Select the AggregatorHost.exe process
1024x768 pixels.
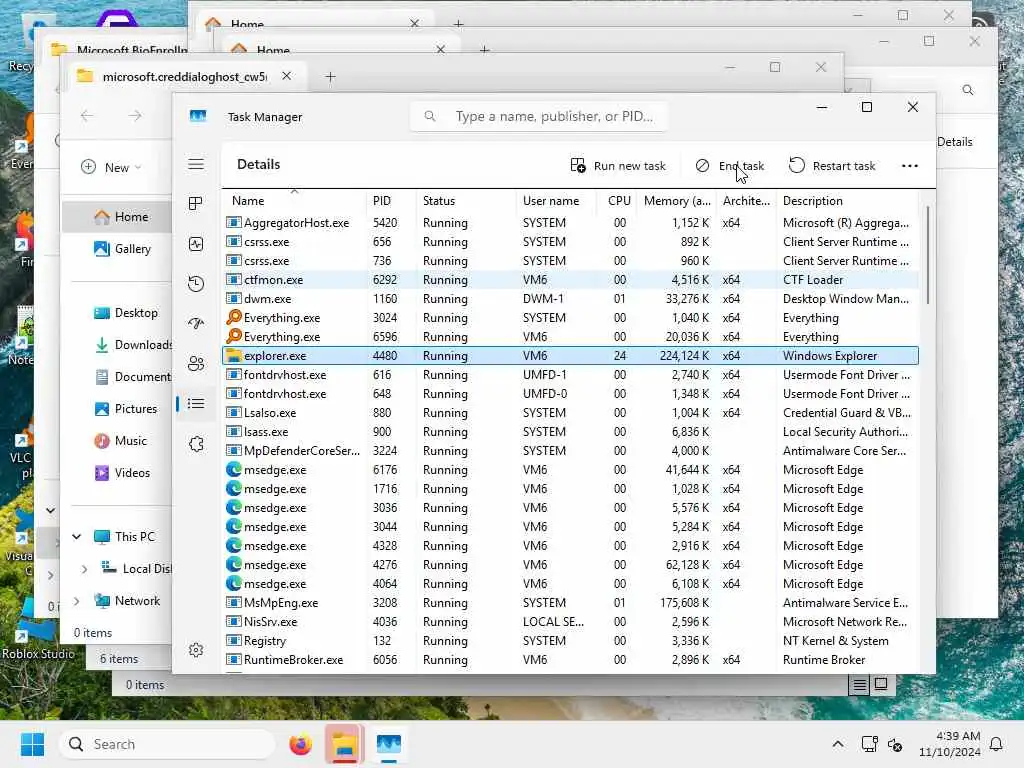click(570, 223)
